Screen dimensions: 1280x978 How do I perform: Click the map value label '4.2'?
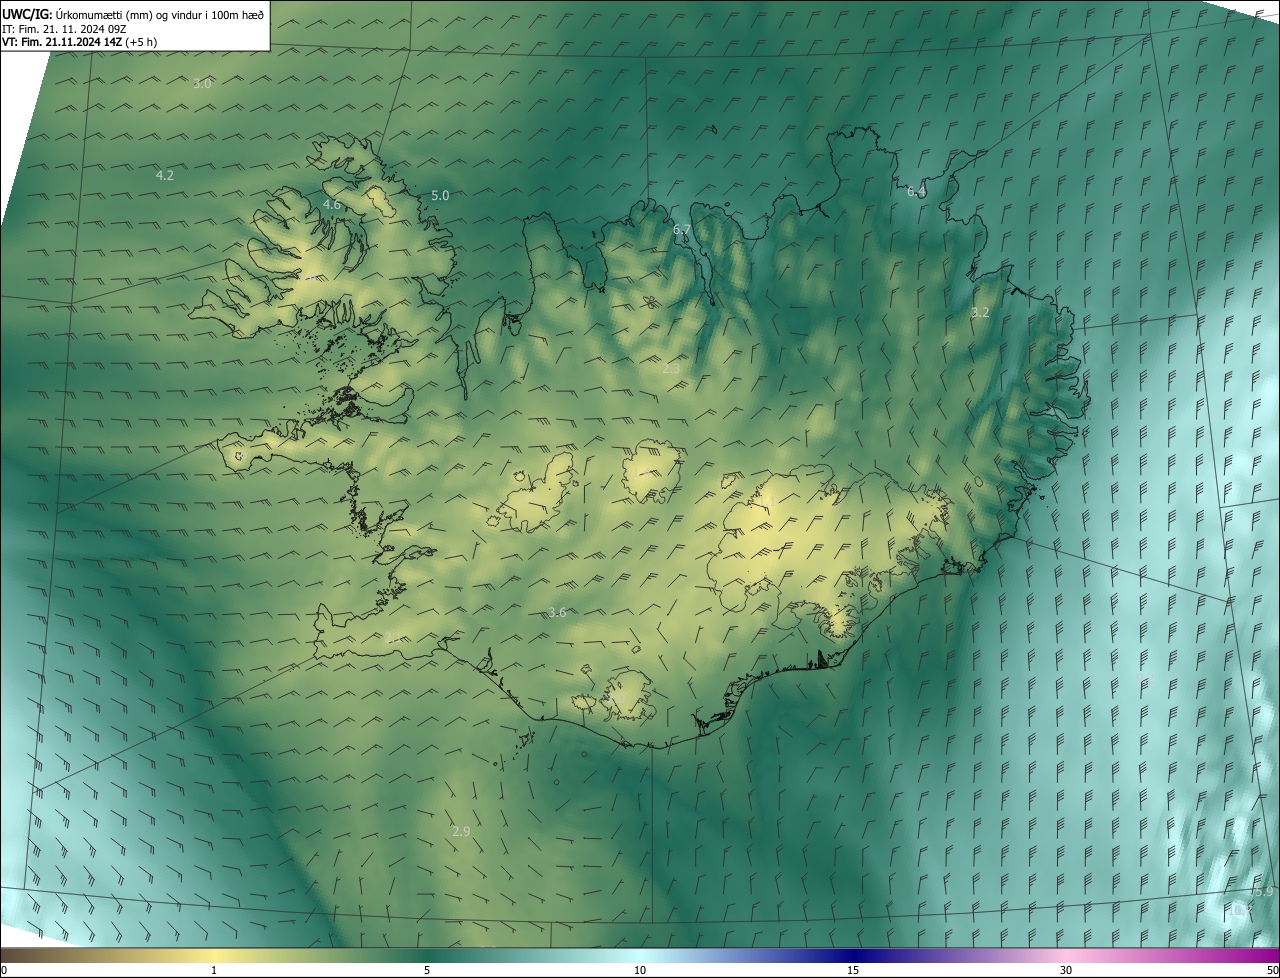(x=165, y=175)
